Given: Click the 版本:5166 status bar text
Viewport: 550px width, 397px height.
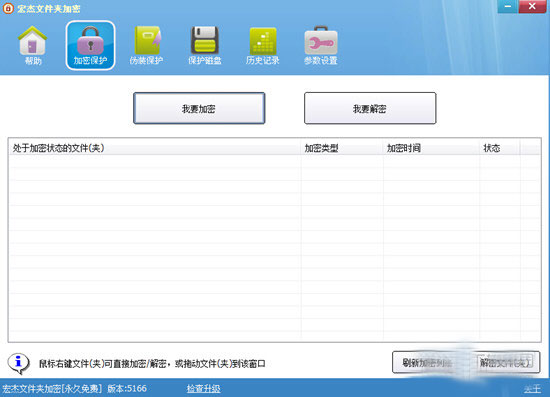Looking at the screenshot, I should pyautogui.click(x=127, y=389).
